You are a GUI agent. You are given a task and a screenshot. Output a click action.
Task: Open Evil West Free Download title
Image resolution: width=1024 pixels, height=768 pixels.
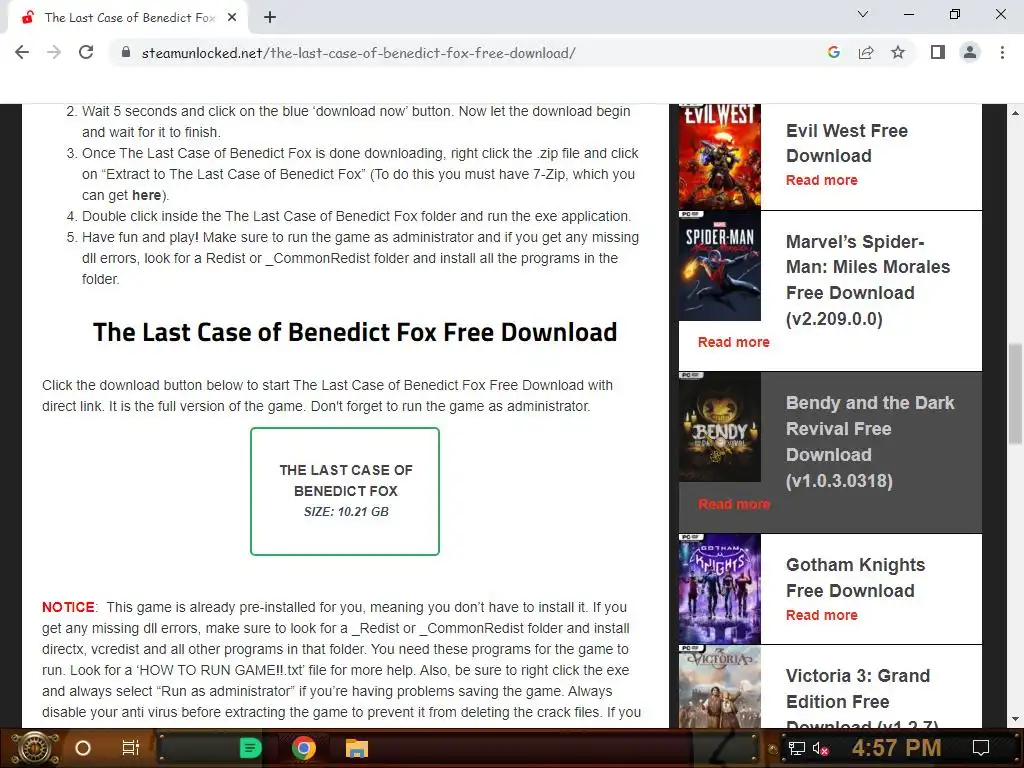(x=846, y=143)
